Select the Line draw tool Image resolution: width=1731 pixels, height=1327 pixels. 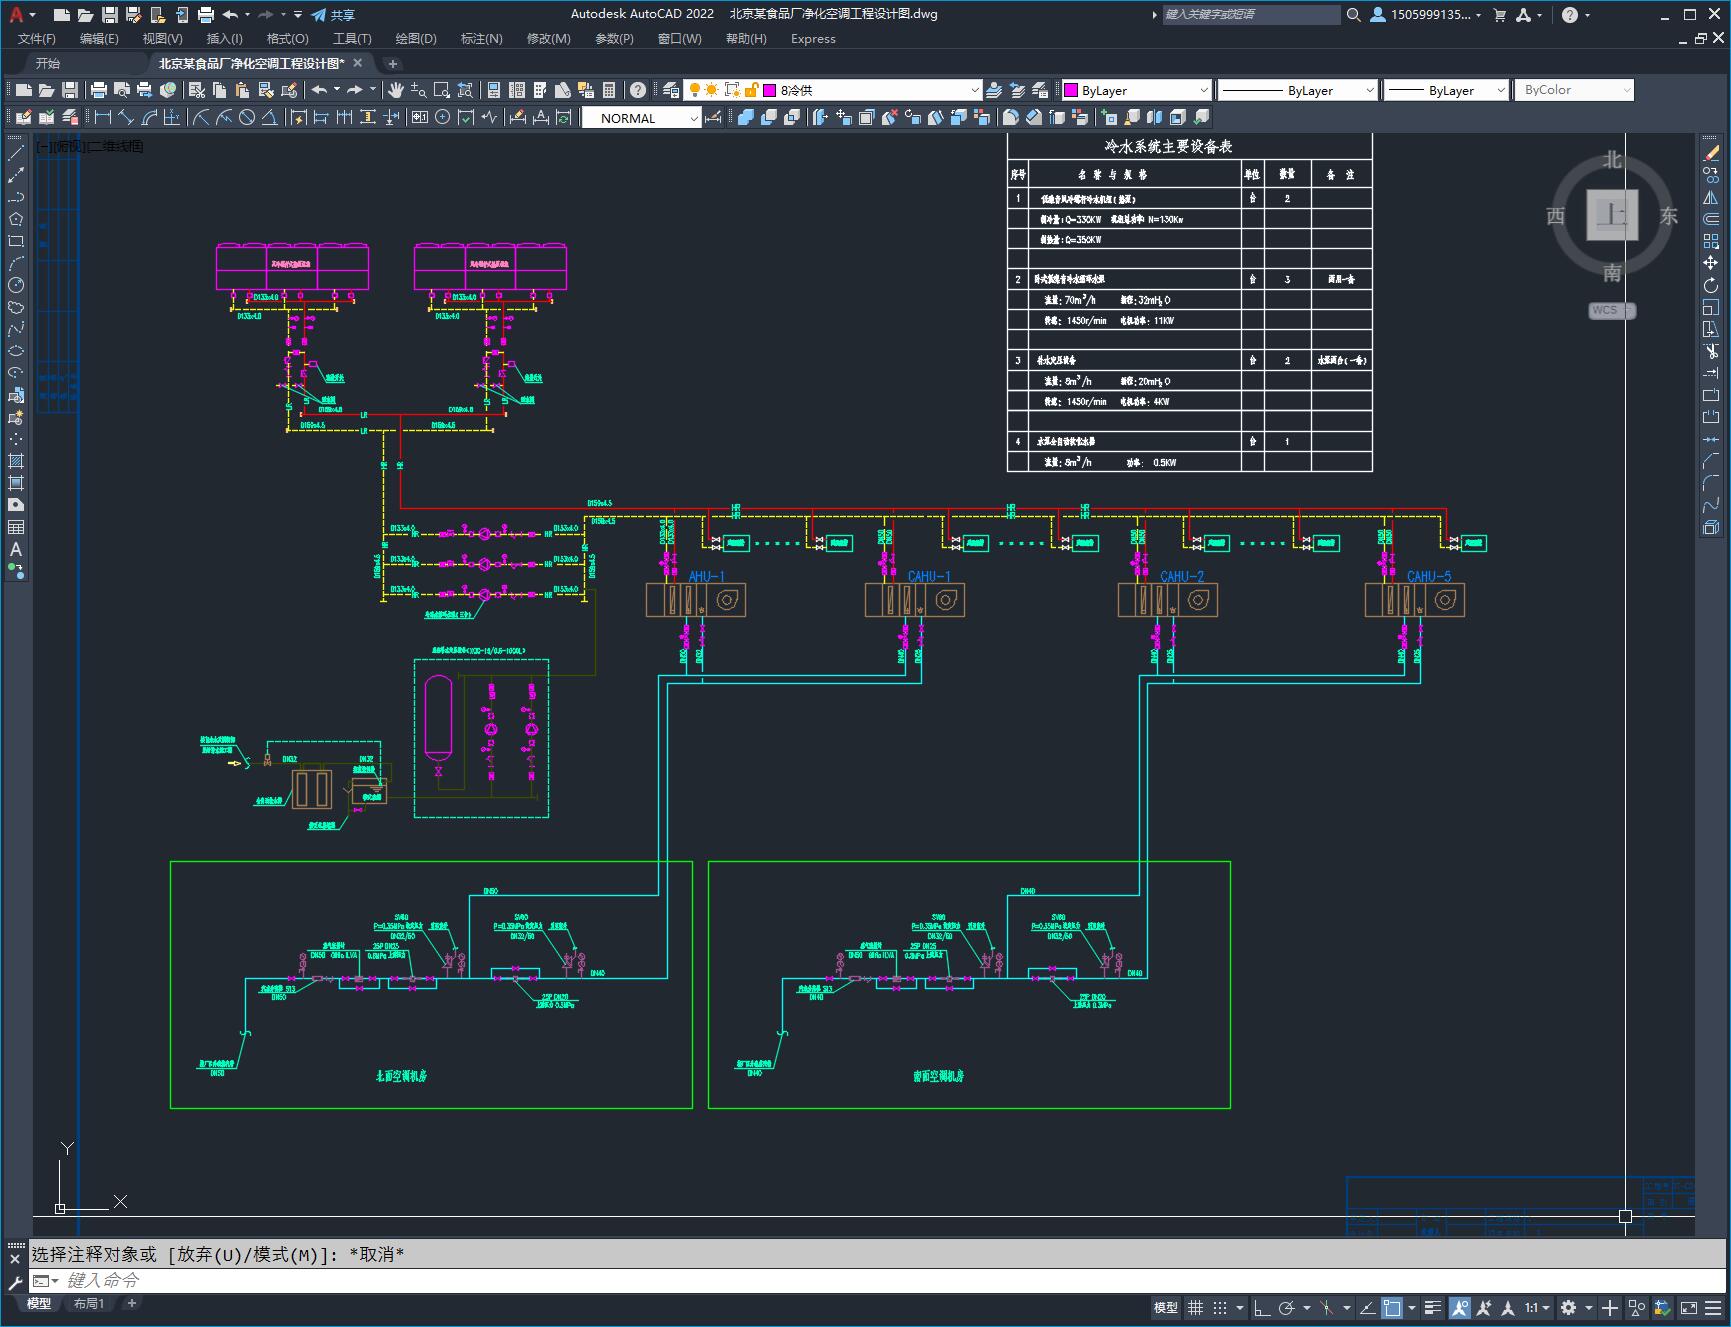pos(16,153)
